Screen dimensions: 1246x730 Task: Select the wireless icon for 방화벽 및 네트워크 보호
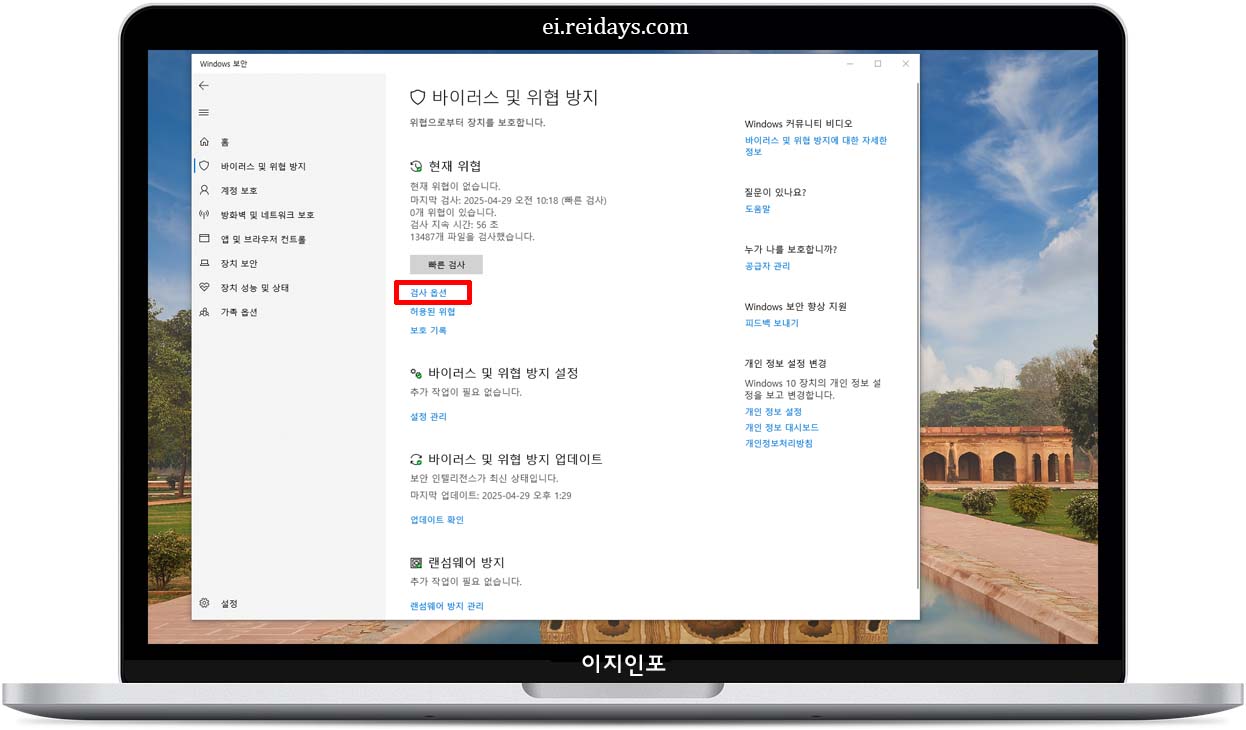coord(204,215)
